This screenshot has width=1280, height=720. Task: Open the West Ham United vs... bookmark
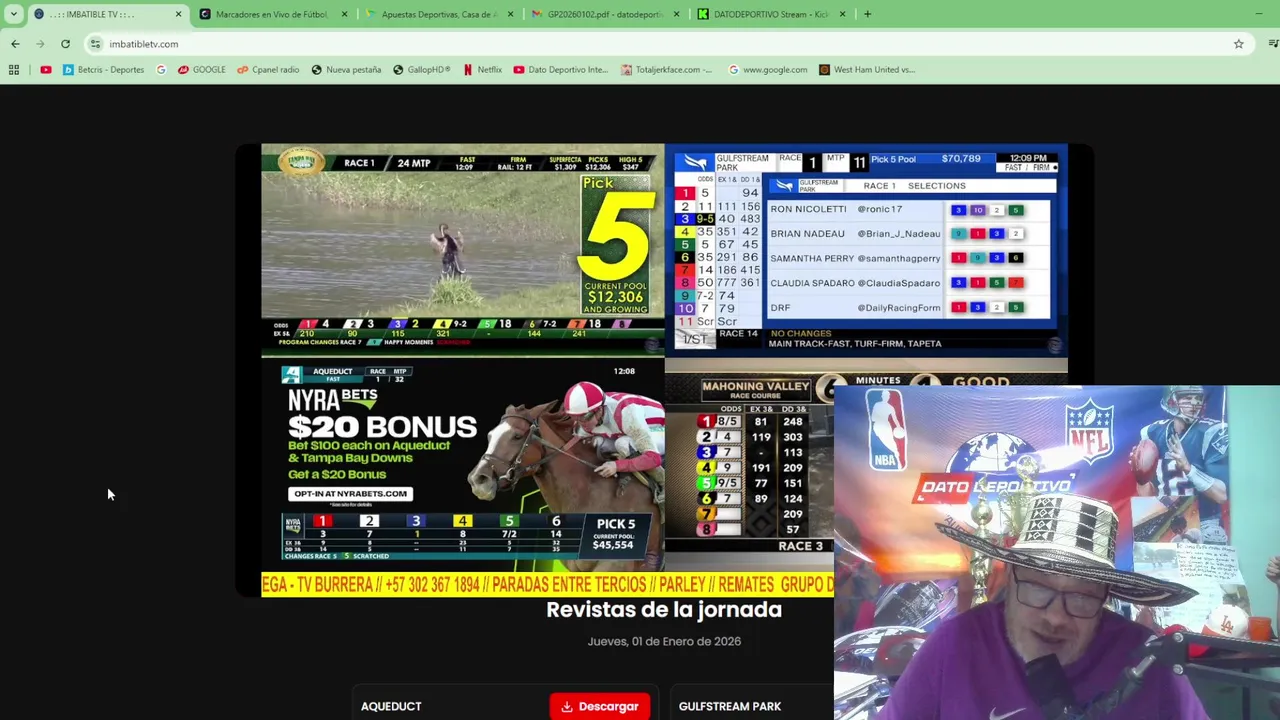pyautogui.click(x=867, y=70)
